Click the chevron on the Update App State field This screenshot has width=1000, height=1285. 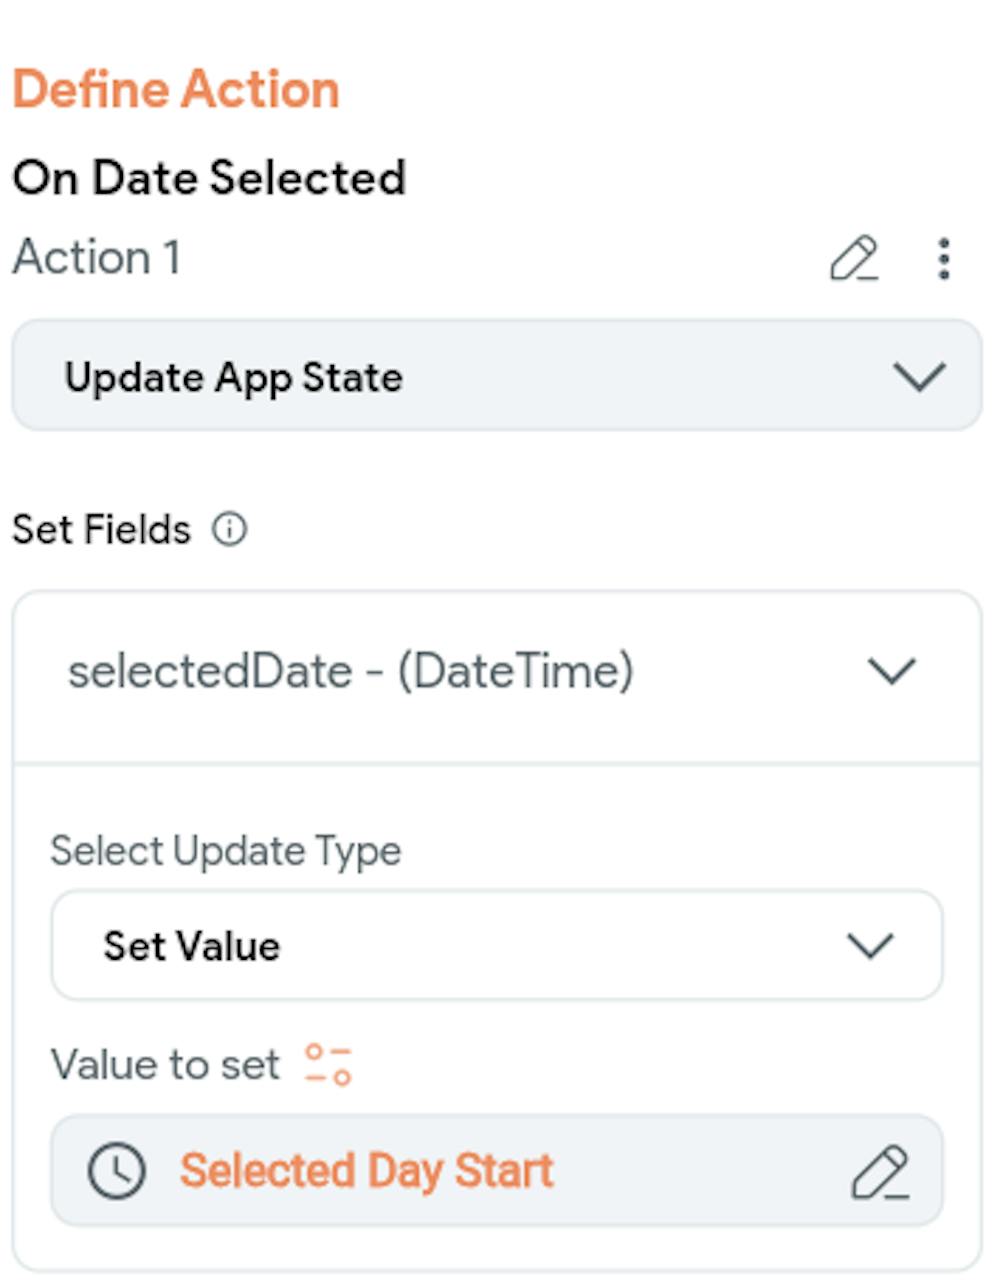click(x=922, y=378)
